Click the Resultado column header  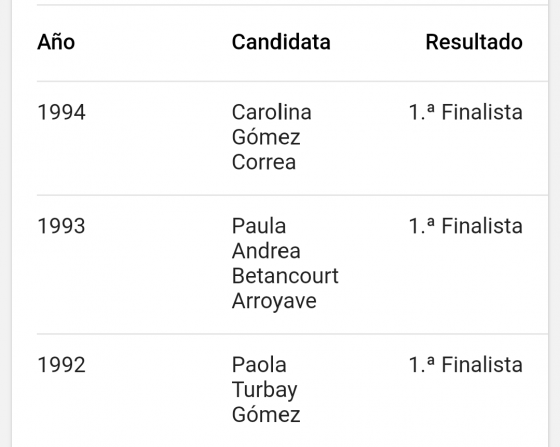coord(474,42)
